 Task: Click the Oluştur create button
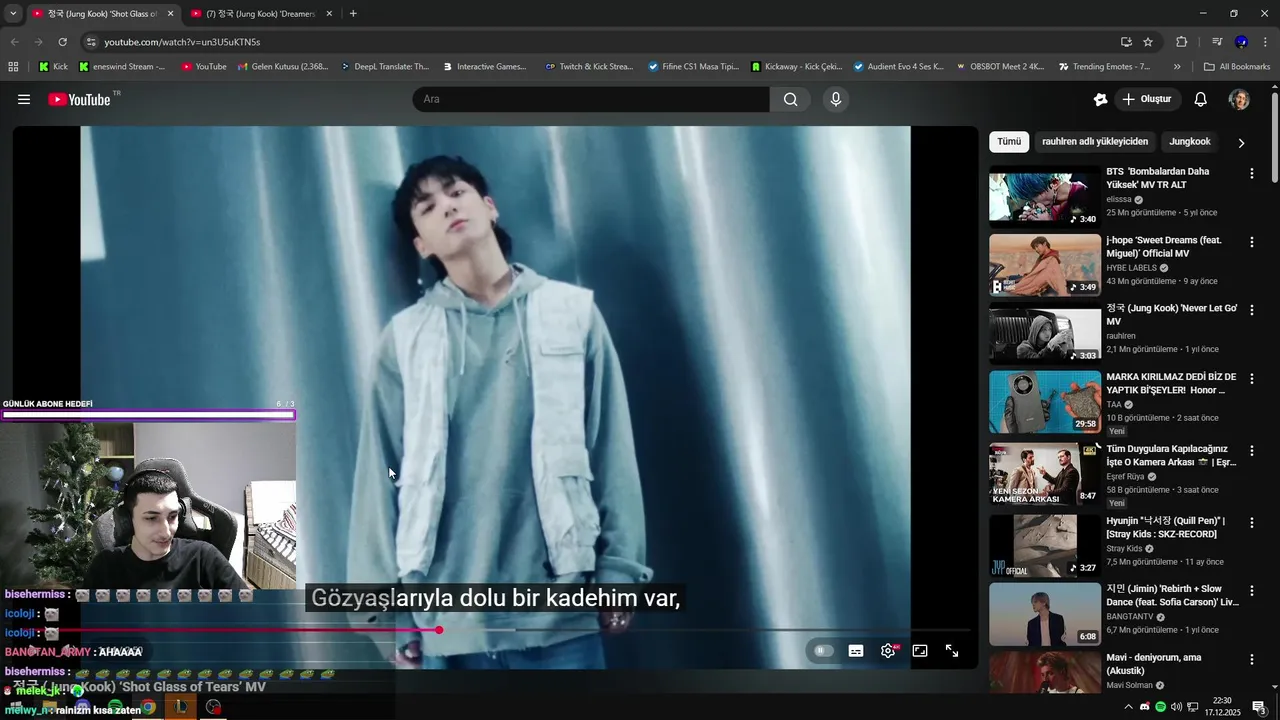click(1147, 99)
